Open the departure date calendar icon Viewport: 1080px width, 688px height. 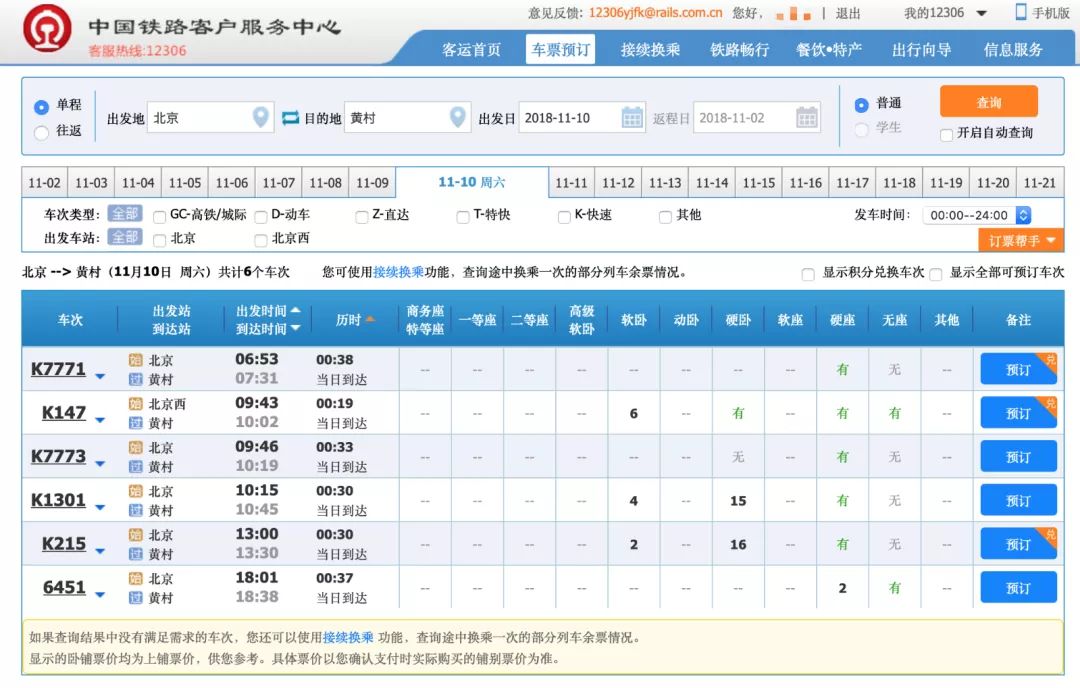(632, 117)
